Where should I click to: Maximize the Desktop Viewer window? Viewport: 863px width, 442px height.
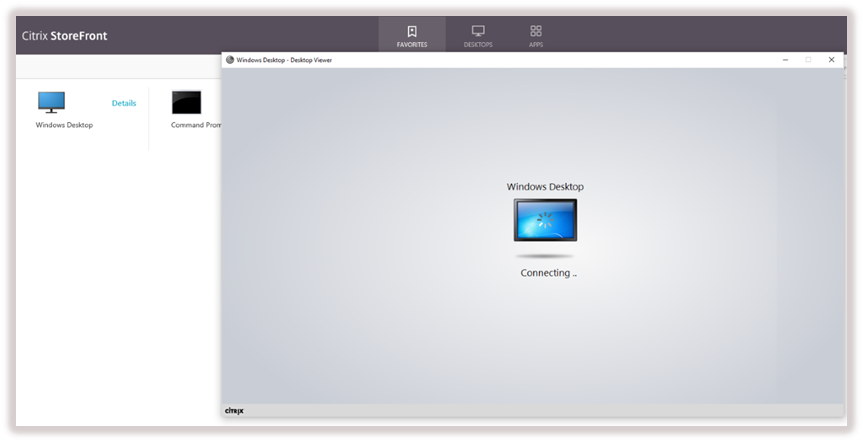coord(808,59)
